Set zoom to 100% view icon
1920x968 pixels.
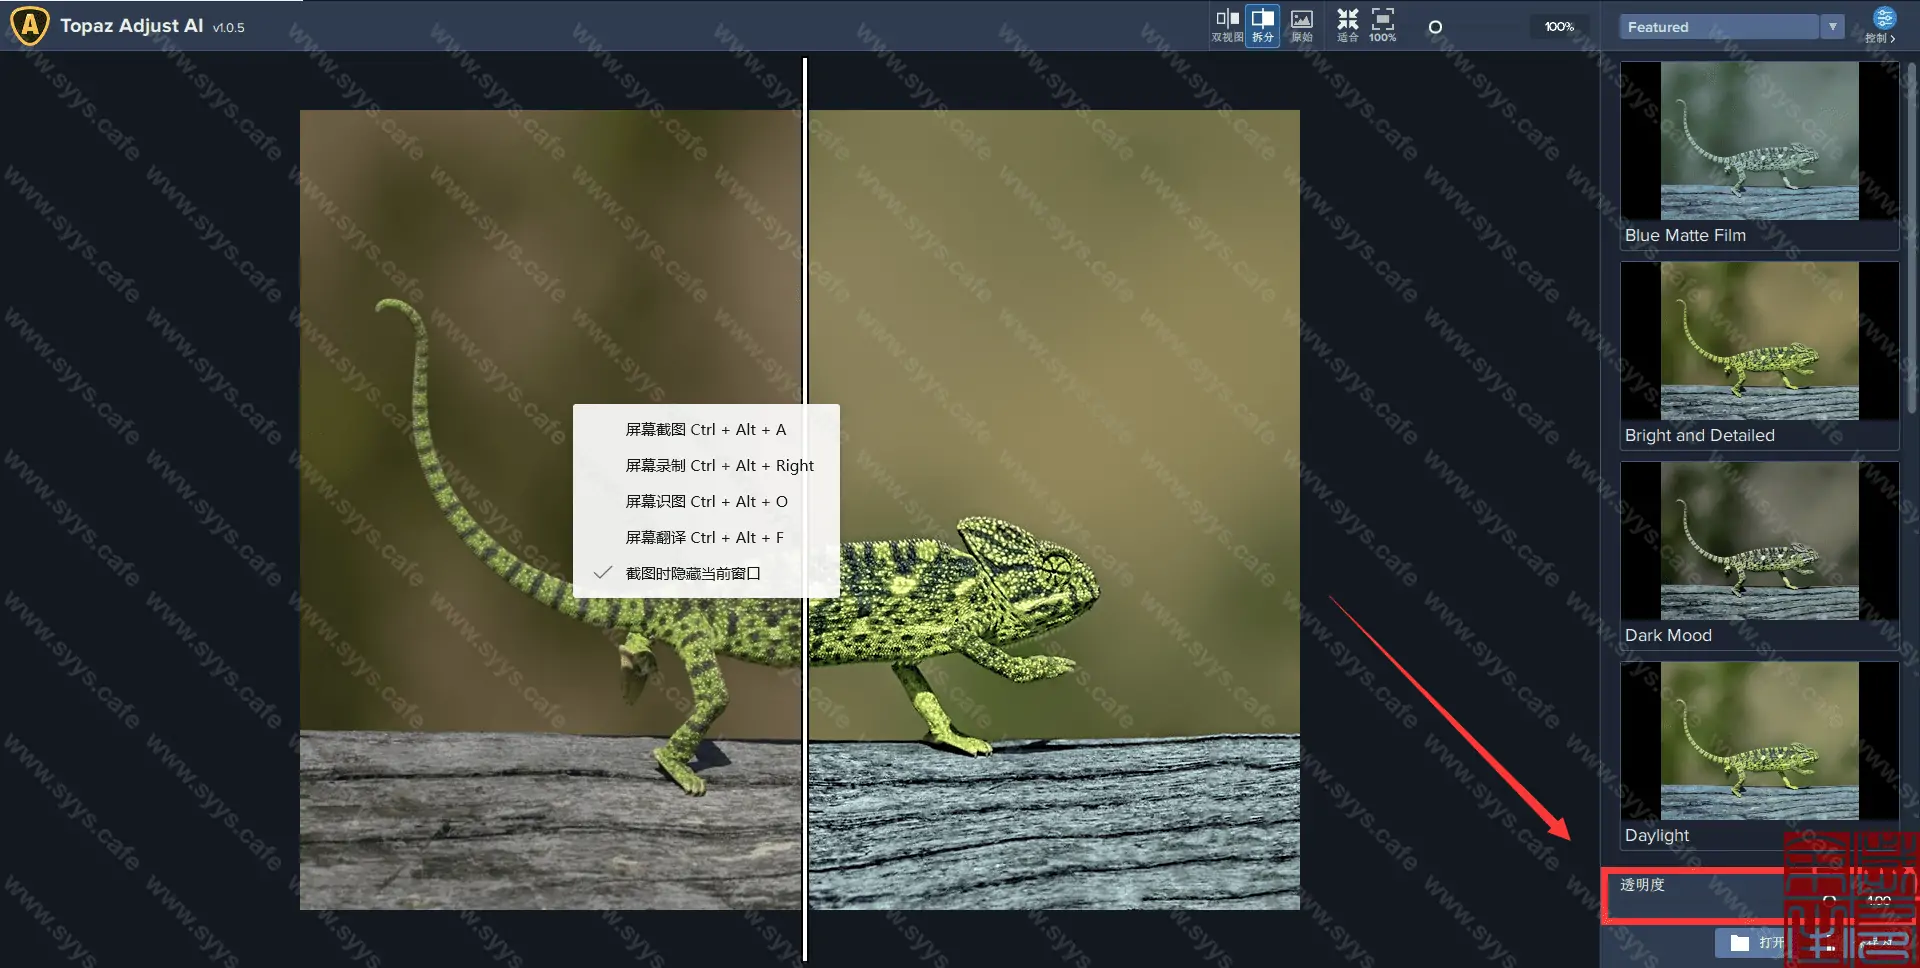(x=1382, y=26)
